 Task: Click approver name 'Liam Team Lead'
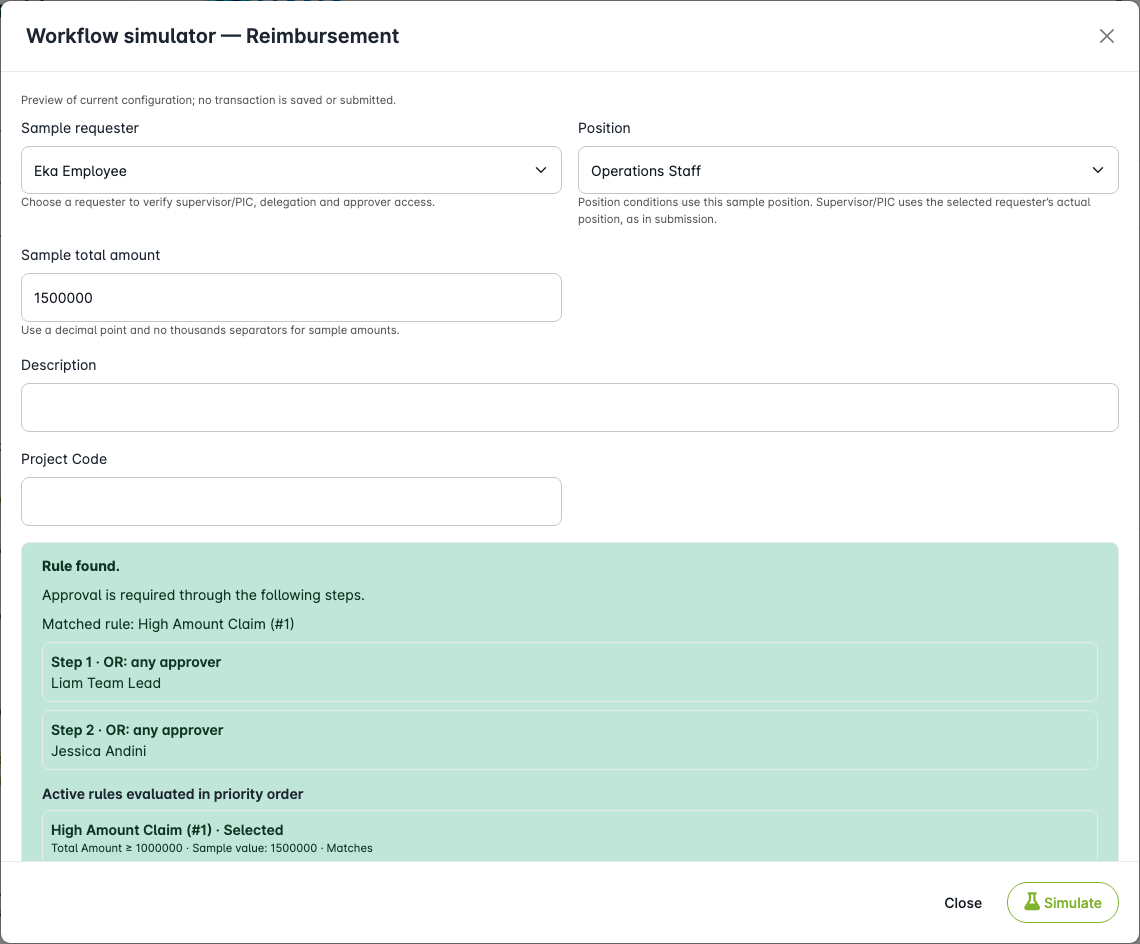(106, 683)
